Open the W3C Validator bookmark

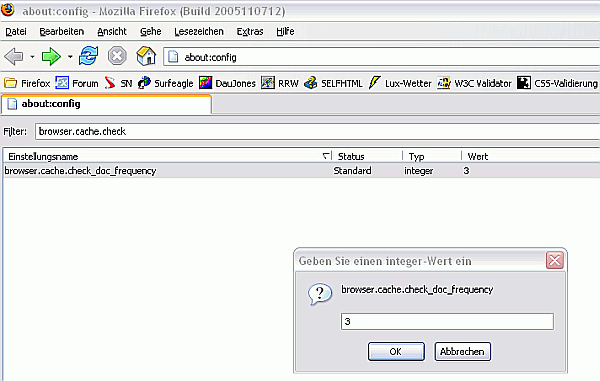(474, 83)
